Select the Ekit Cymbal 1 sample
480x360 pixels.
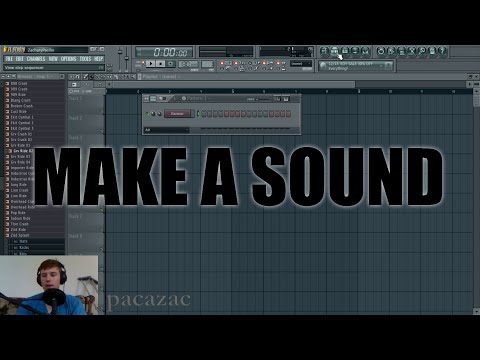[22, 117]
